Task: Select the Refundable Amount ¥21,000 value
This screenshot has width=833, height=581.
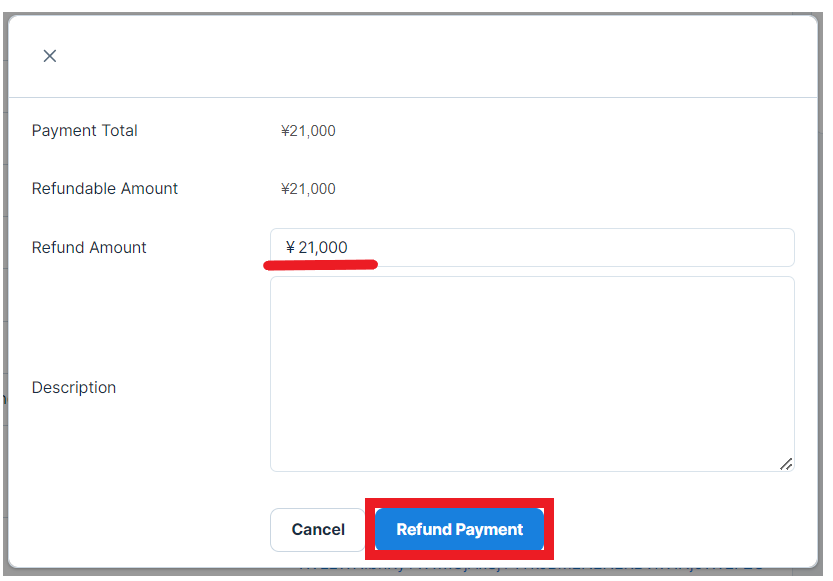Action: click(308, 189)
